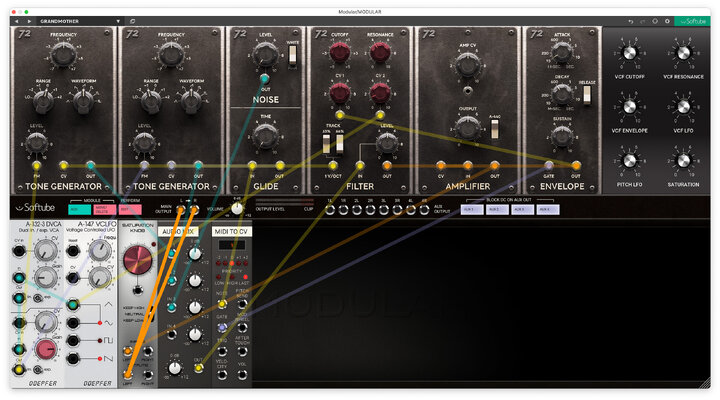The height and width of the screenshot is (400, 720).
Task: Click the AUDIO MIX module title
Action: click(178, 231)
